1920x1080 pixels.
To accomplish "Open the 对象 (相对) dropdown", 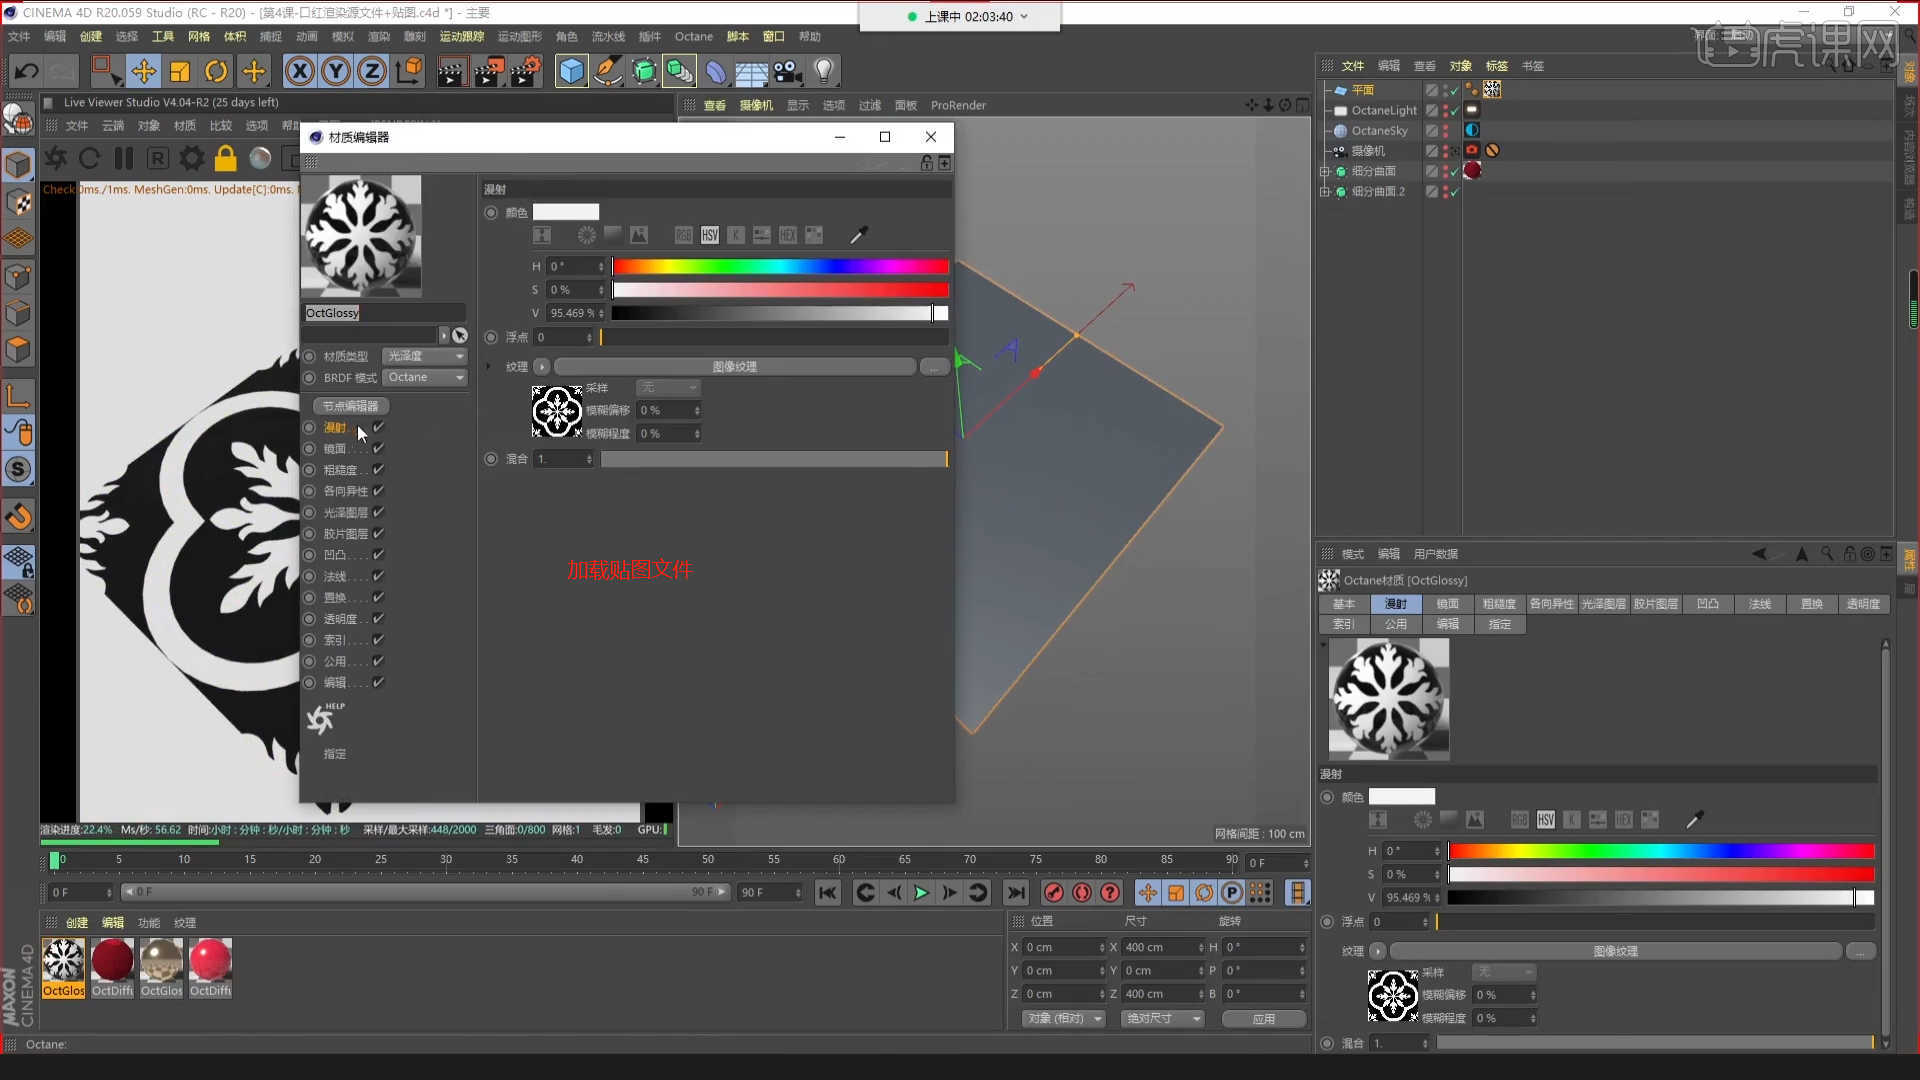I will 1064,1018.
